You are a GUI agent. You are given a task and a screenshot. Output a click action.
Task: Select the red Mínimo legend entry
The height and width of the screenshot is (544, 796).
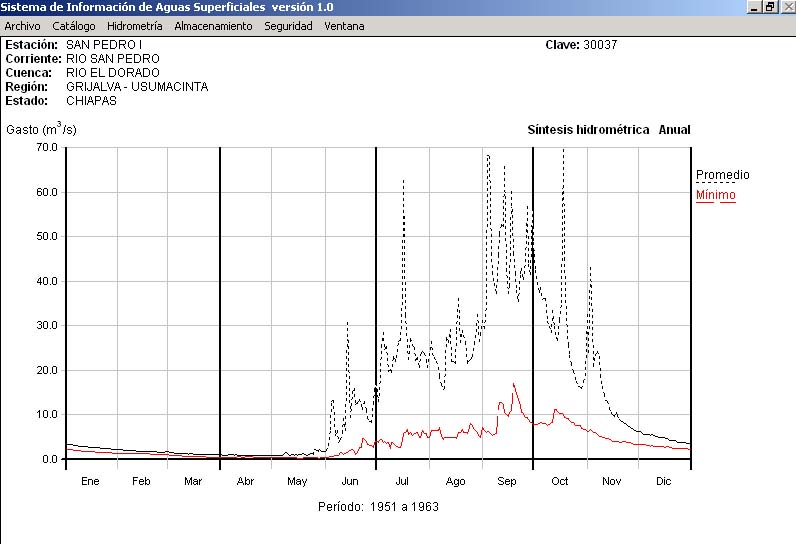715,195
